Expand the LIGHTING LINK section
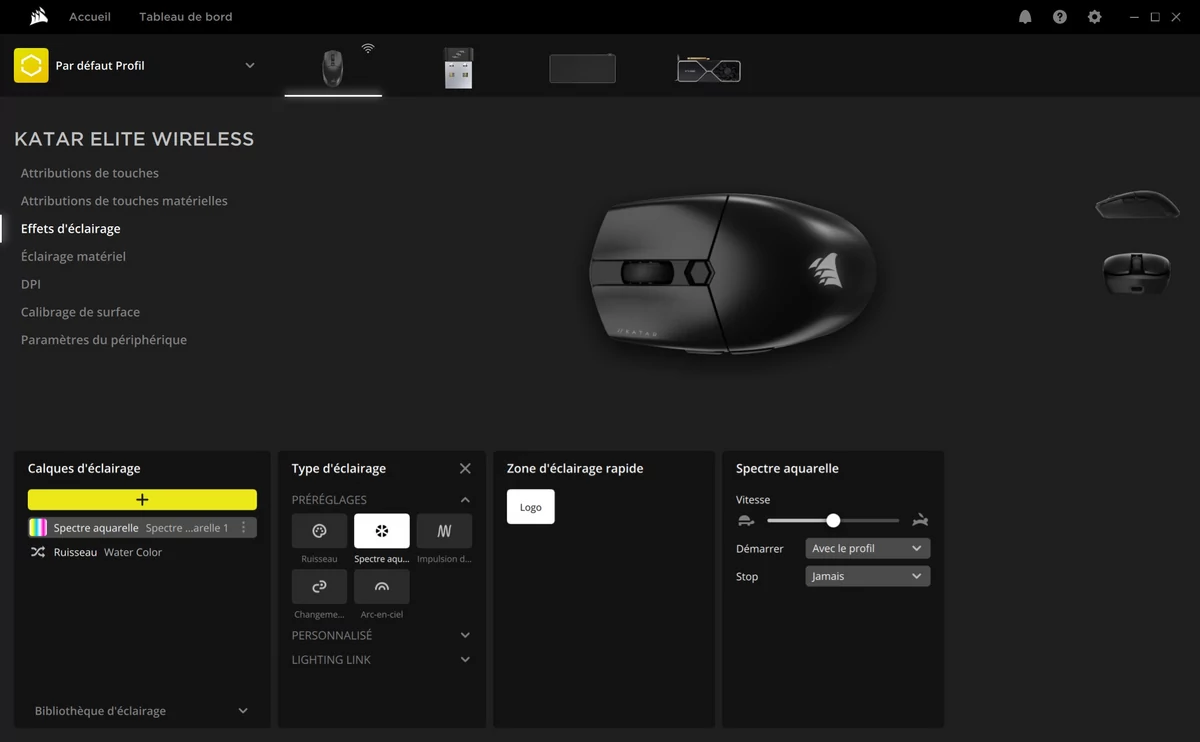 click(465, 660)
